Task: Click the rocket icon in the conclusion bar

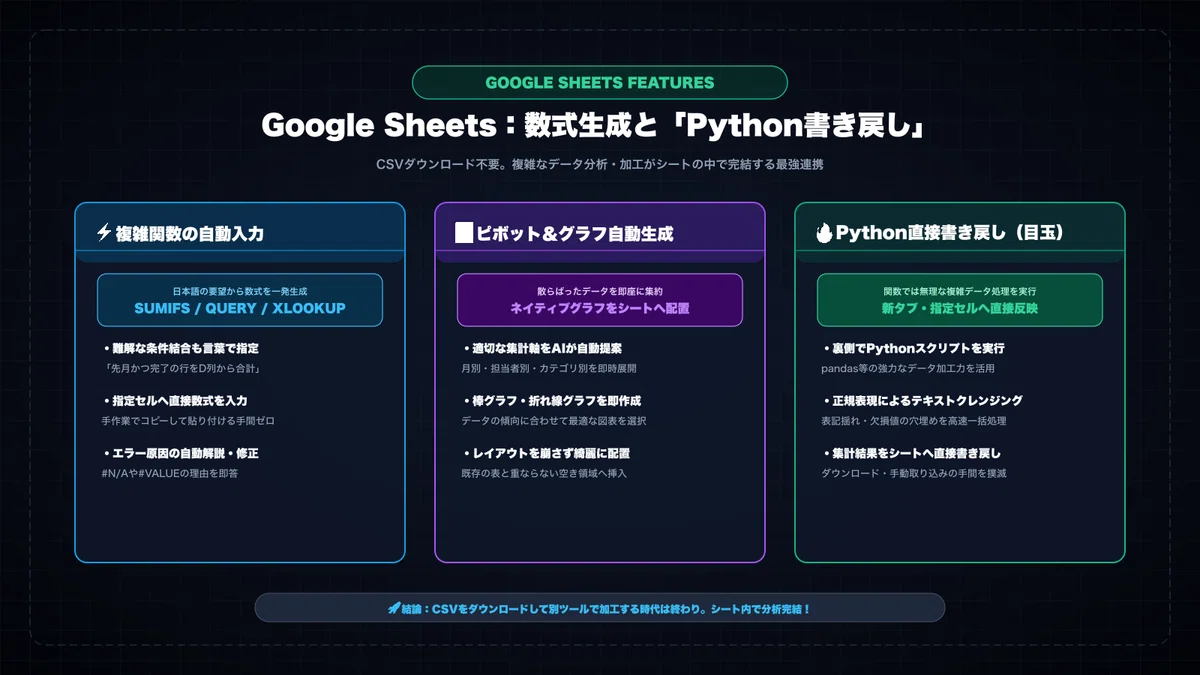Action: click(x=395, y=608)
